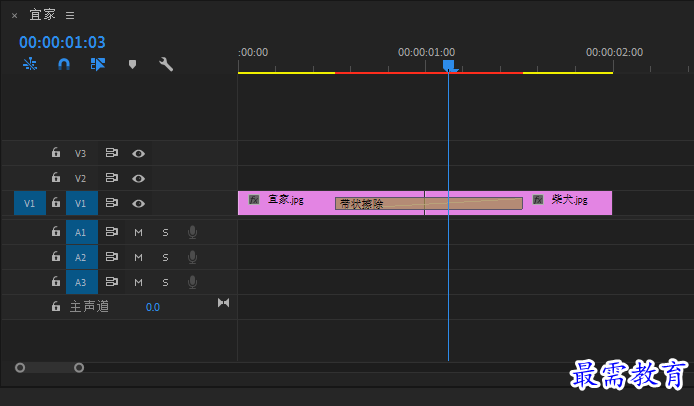Toggle Linked Selection icon
Image resolution: width=694 pixels, height=406 pixels.
click(98, 64)
